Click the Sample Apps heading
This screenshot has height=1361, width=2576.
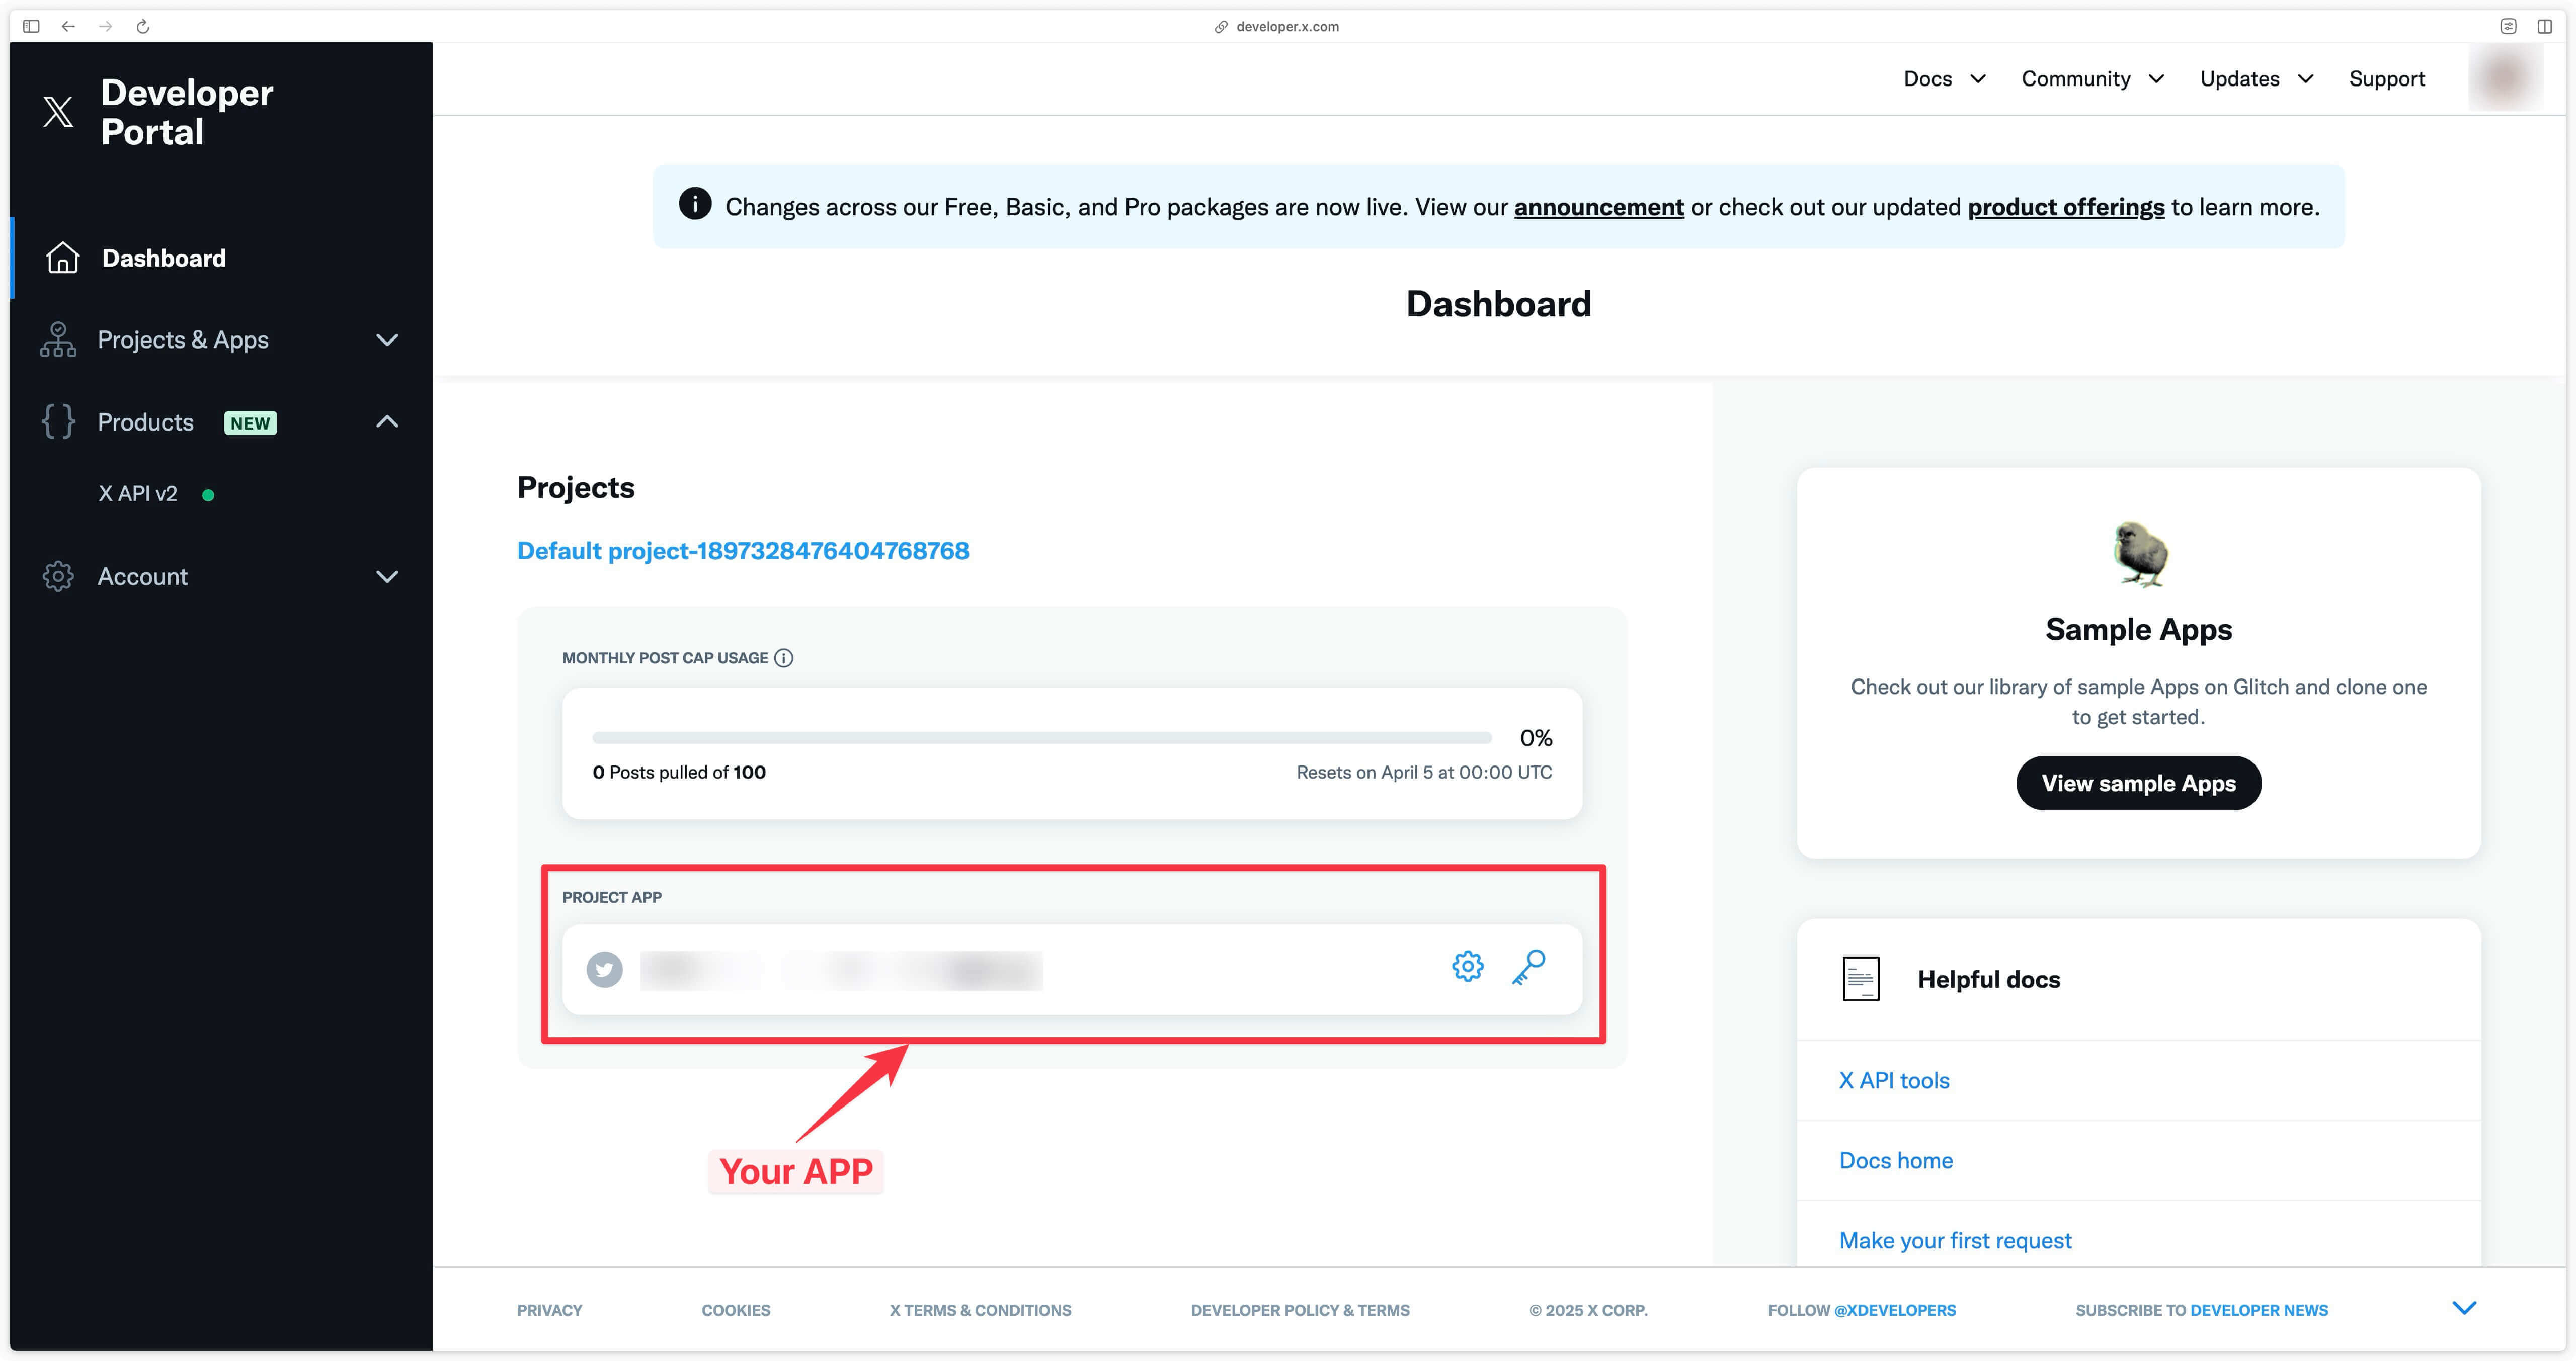coord(2138,629)
